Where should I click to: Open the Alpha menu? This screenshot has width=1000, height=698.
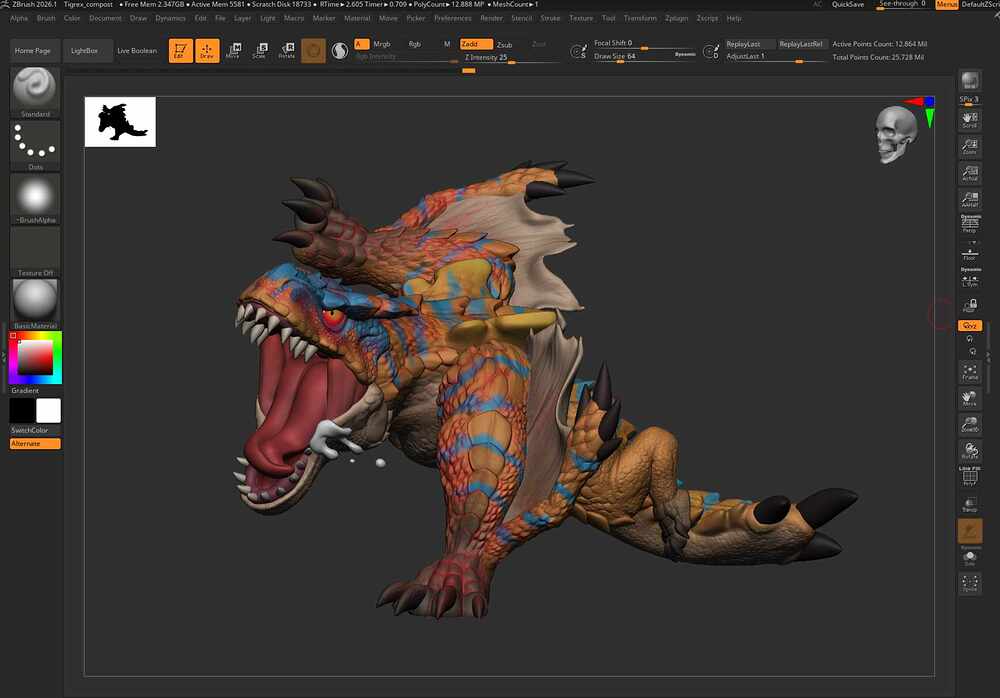(19, 18)
